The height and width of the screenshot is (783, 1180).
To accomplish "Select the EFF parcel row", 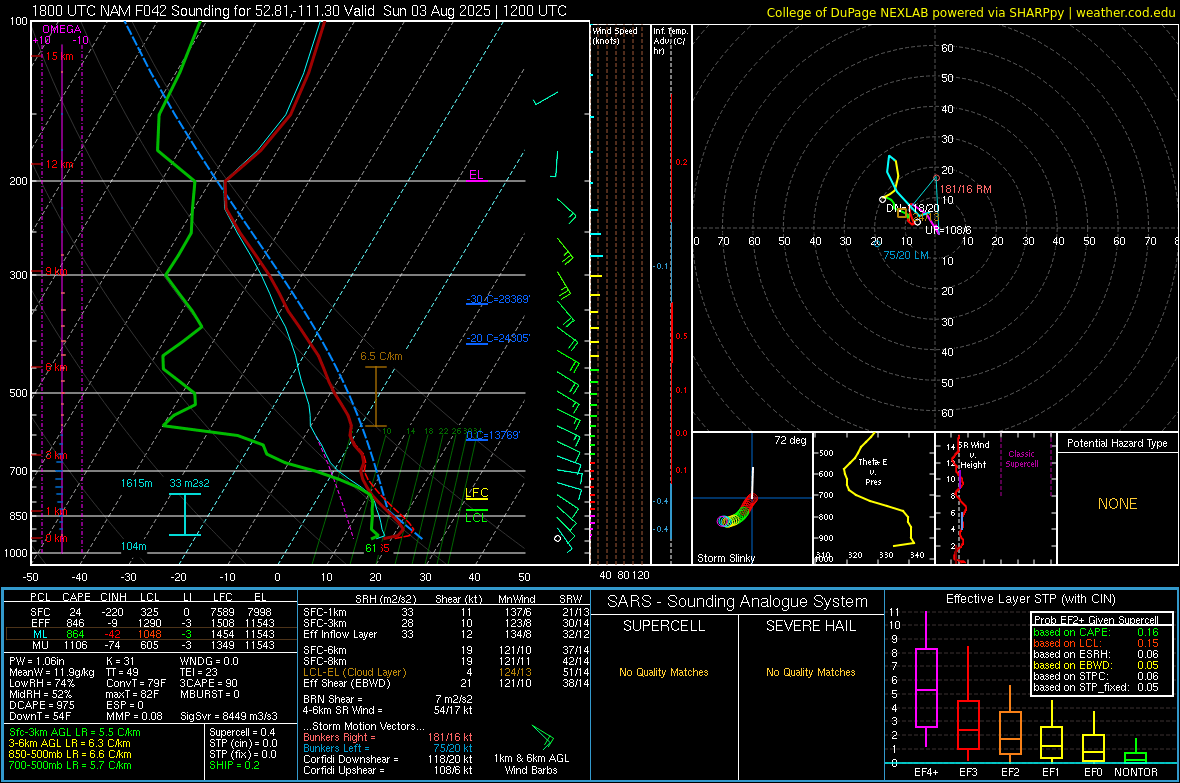I will pos(151,623).
